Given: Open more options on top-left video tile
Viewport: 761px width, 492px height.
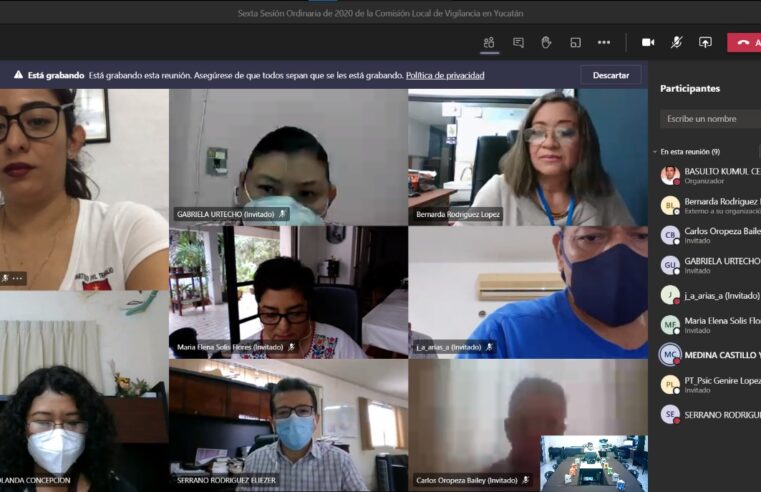Looking at the screenshot, I should pos(17,278).
